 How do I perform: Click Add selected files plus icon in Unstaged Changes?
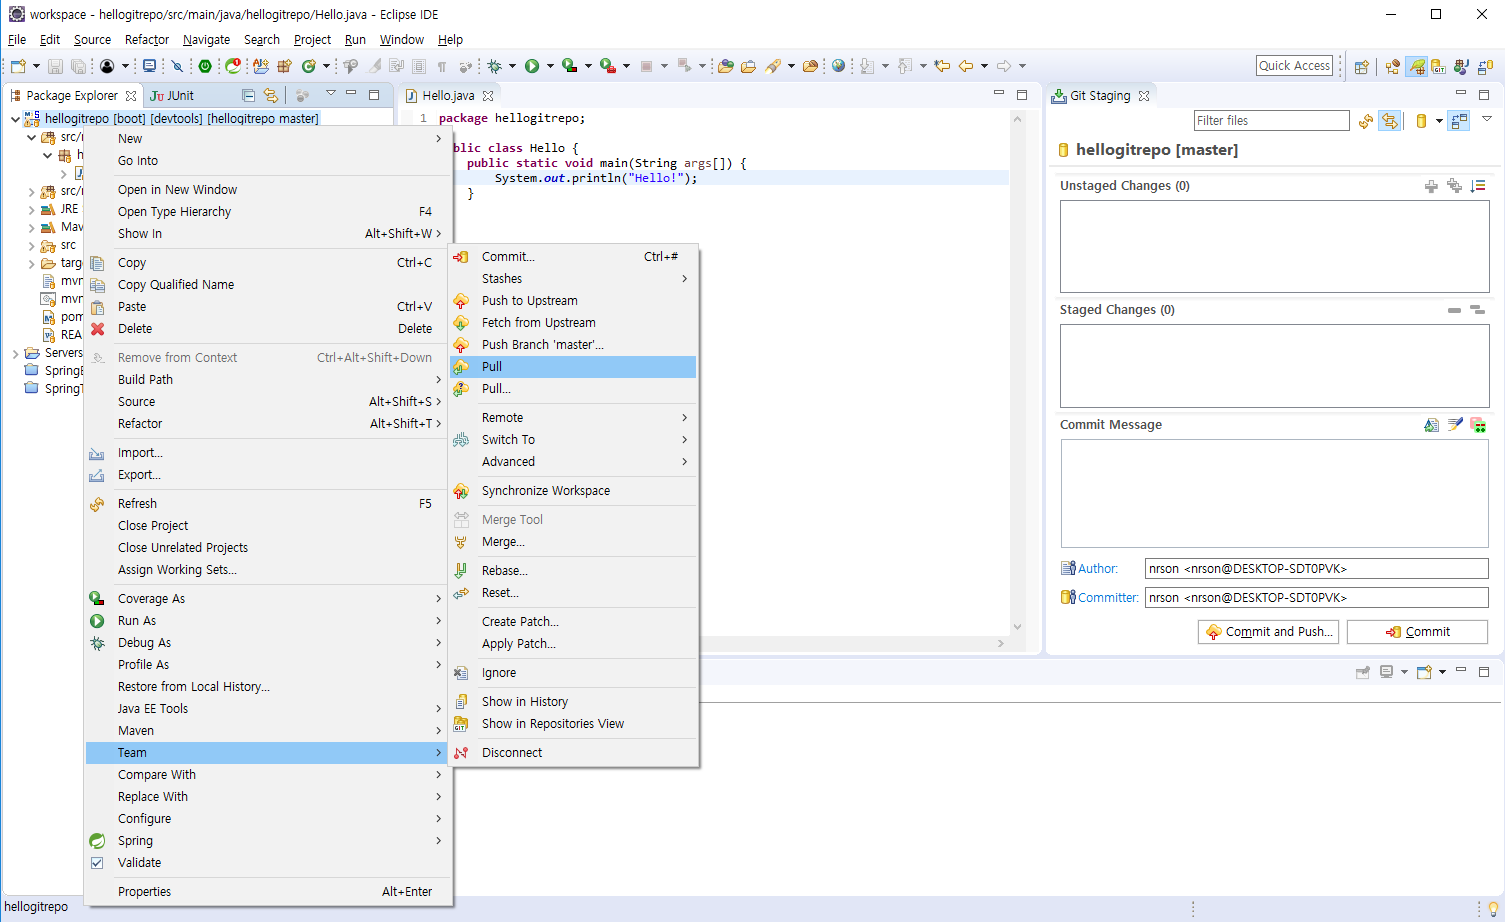[x=1431, y=186]
